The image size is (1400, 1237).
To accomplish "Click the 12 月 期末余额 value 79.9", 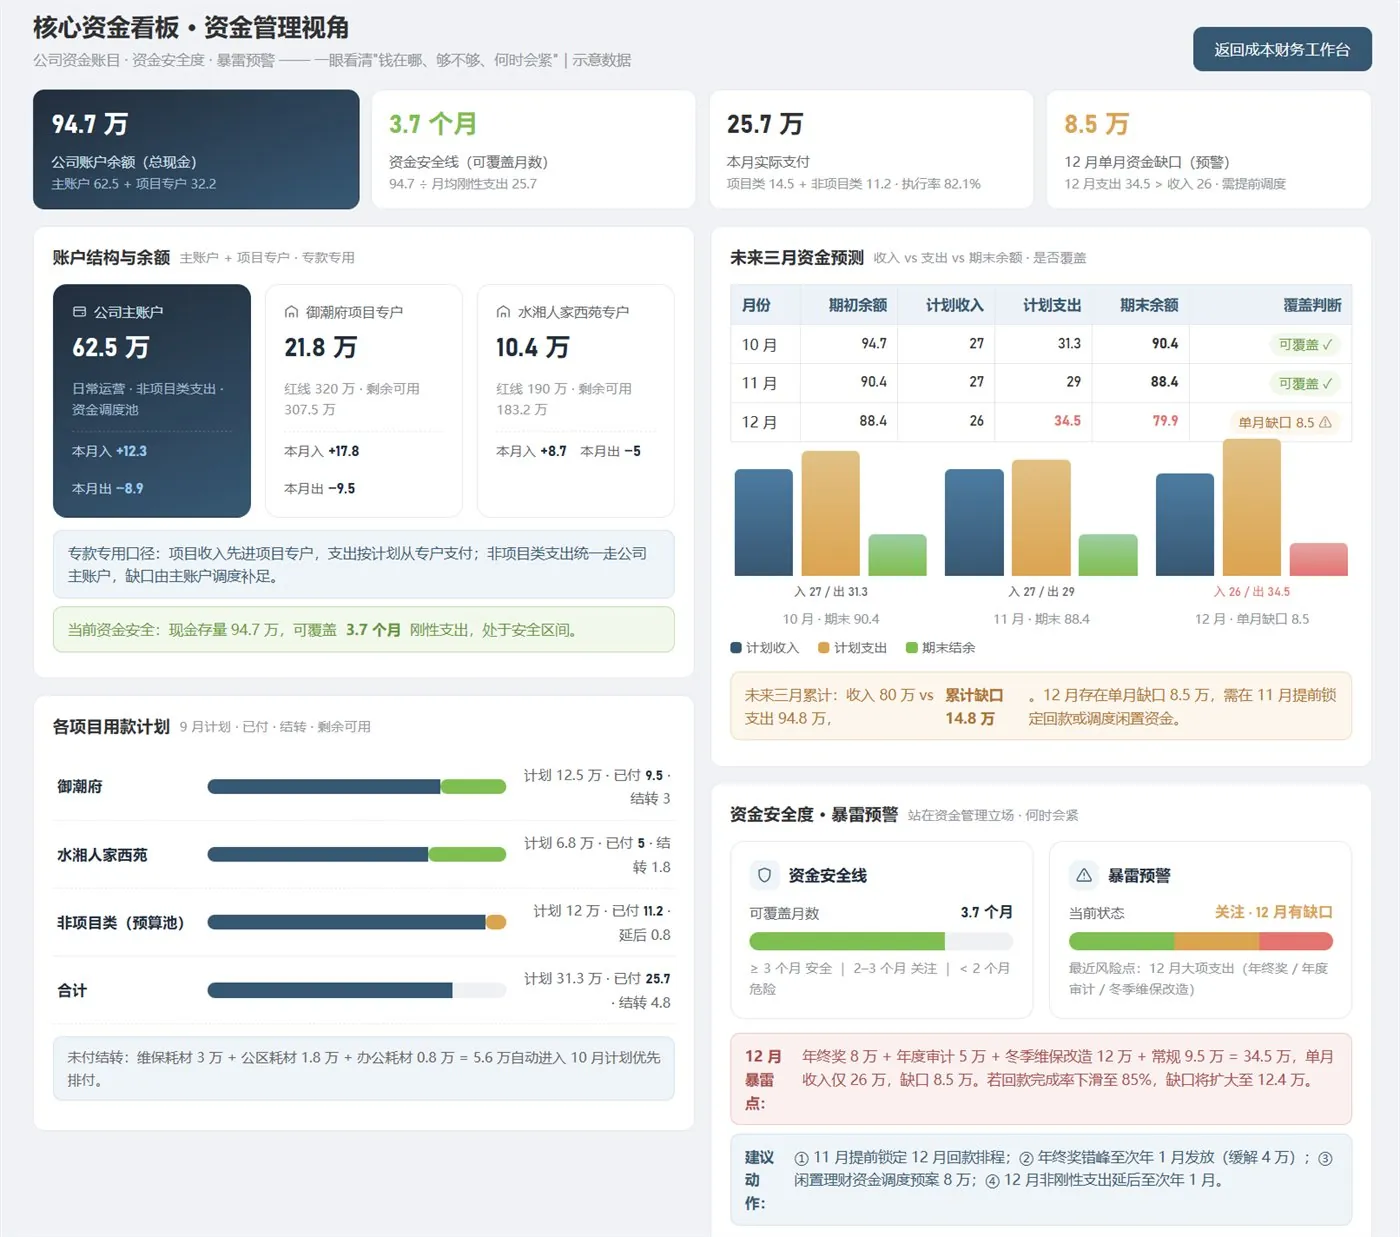I will (x=1165, y=421).
